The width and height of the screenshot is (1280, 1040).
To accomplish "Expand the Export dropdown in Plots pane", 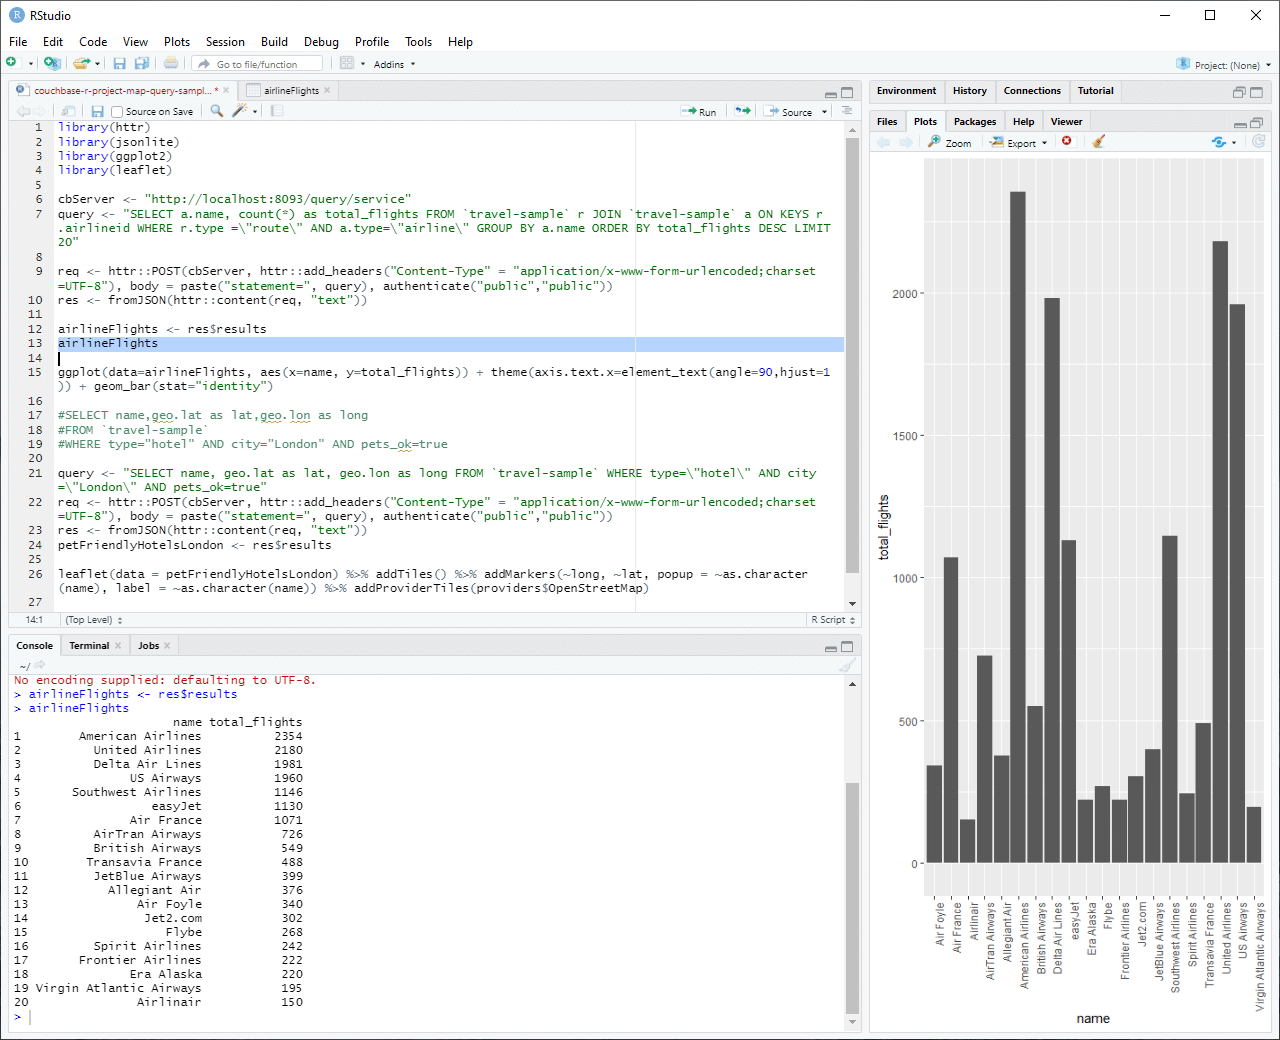I will coord(1019,143).
